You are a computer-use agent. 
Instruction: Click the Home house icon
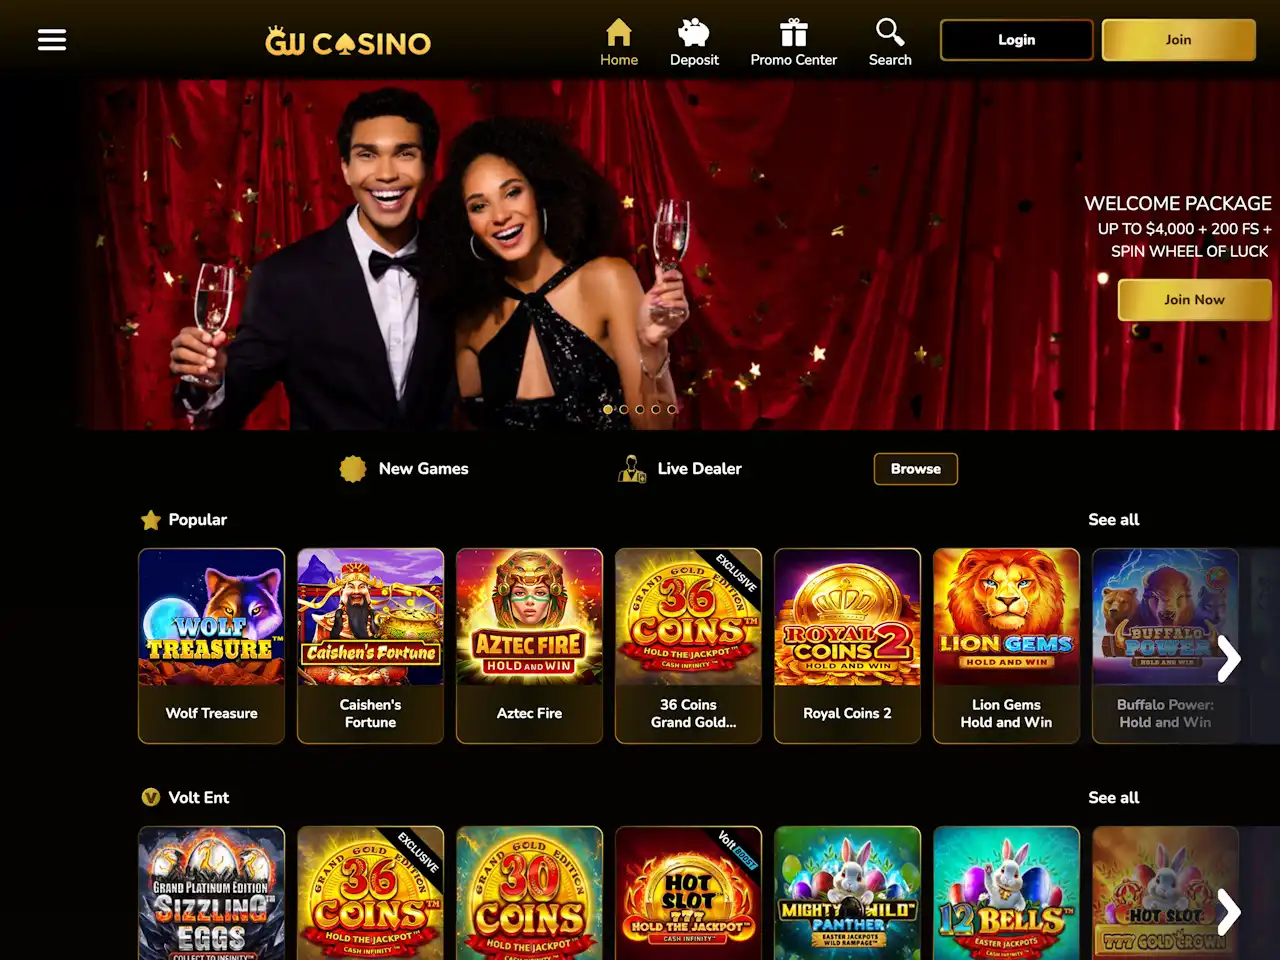coord(619,32)
